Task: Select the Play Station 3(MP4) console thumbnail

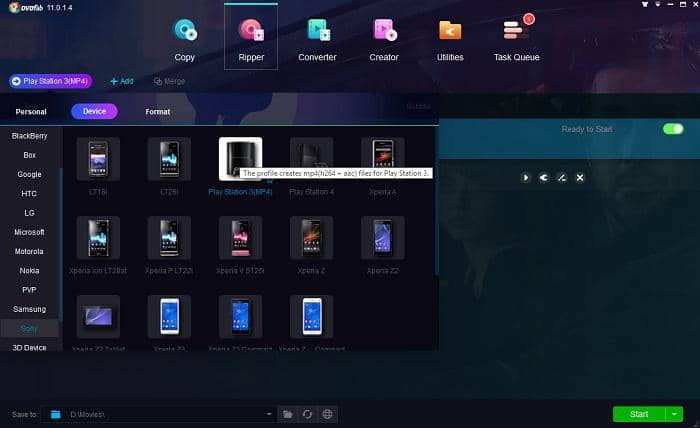Action: point(241,159)
